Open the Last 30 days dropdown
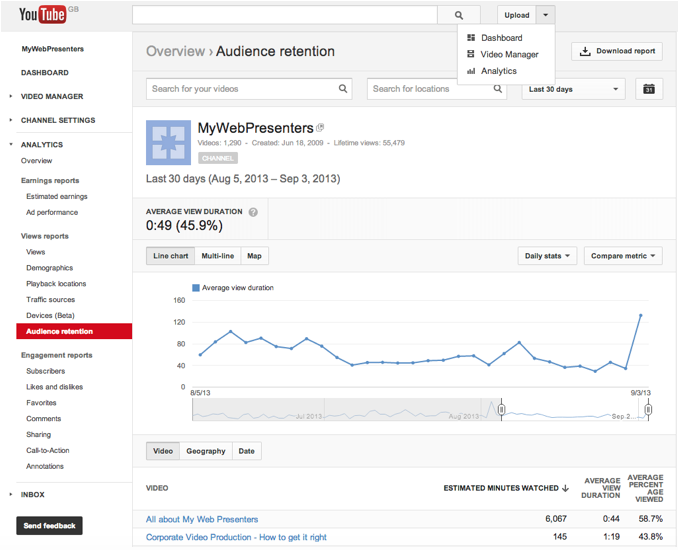Viewport: 678px width, 550px height. (x=573, y=89)
